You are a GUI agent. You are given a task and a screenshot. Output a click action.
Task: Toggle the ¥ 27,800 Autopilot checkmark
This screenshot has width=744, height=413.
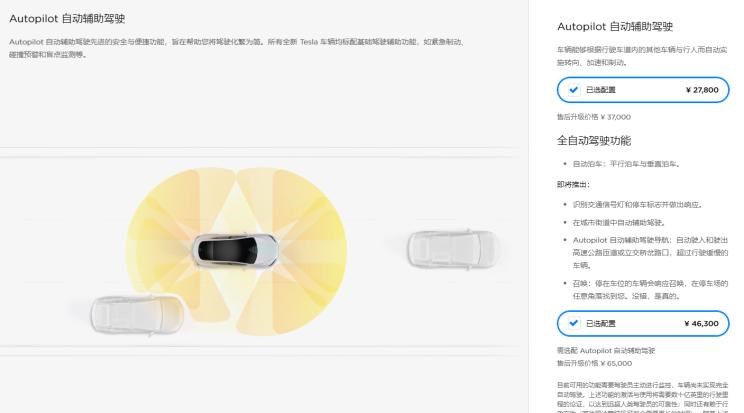[574, 90]
